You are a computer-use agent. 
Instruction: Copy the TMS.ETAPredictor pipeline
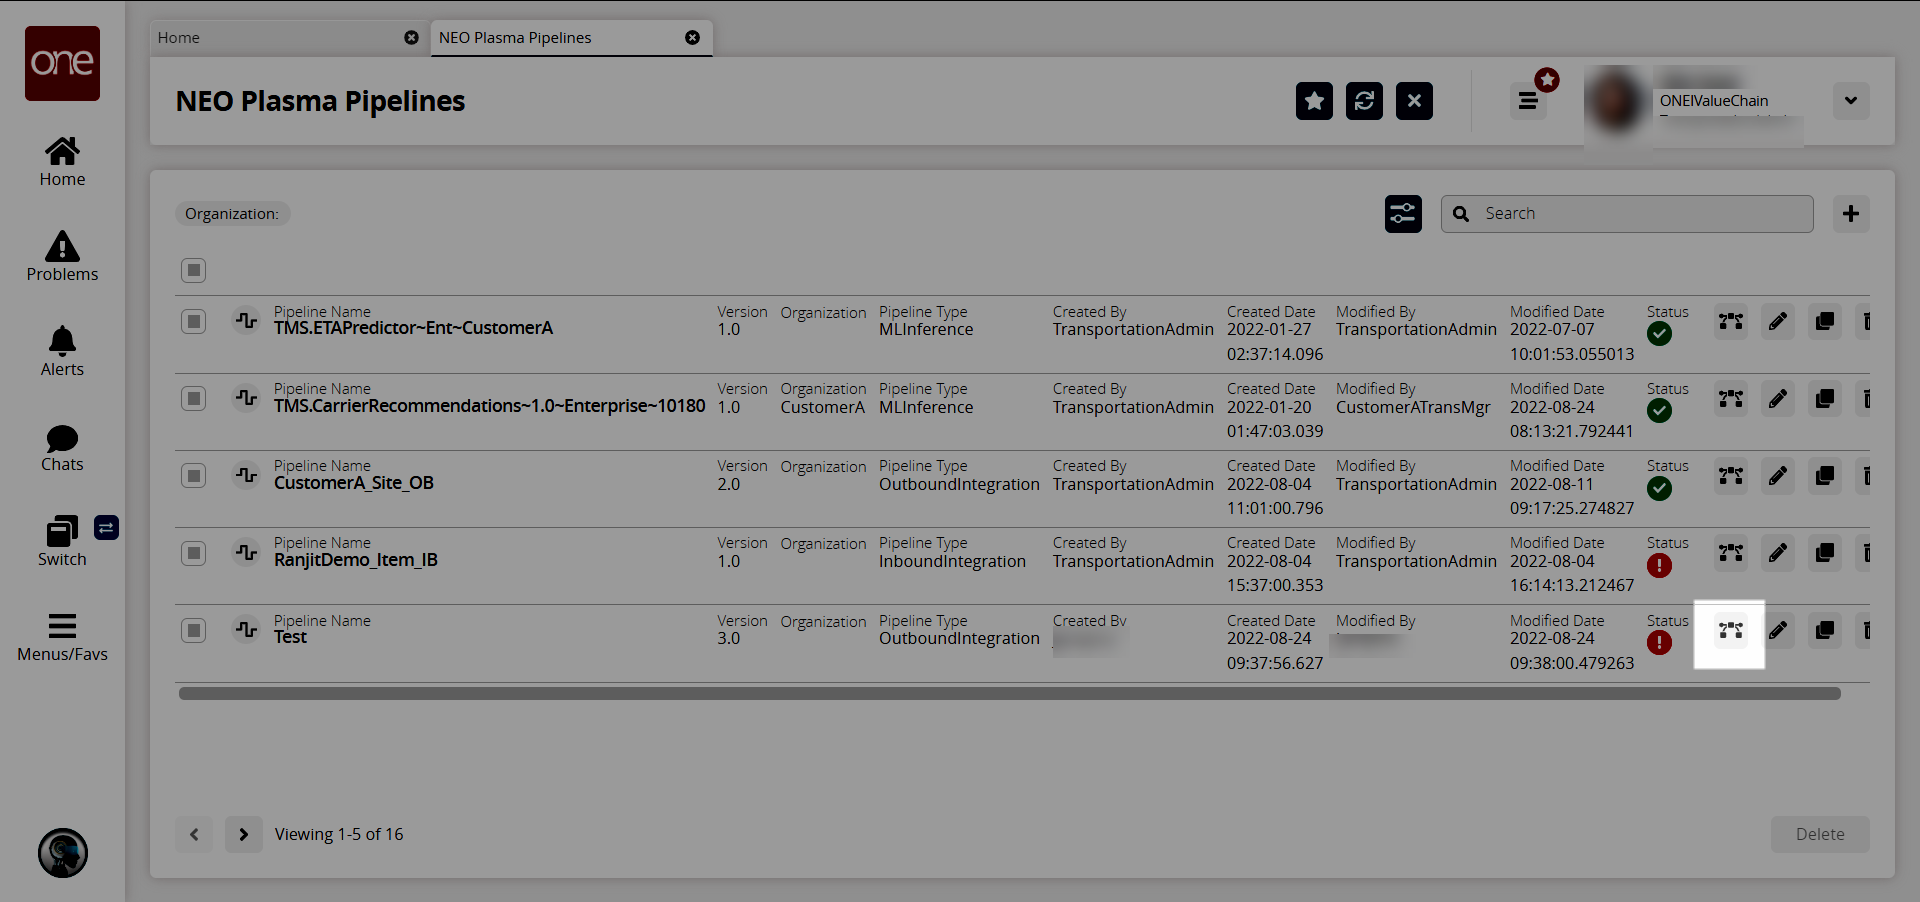click(1825, 322)
